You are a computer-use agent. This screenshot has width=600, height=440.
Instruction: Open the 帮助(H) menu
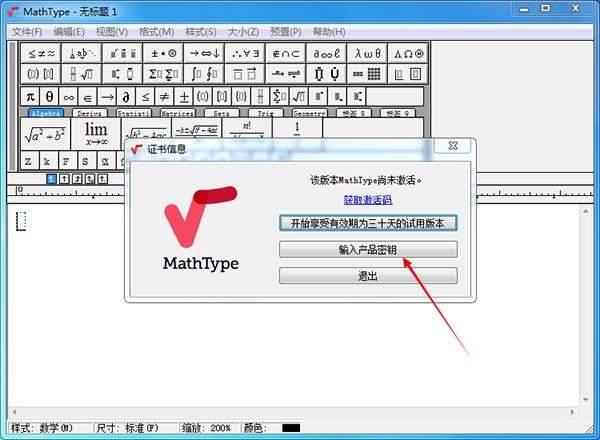(329, 32)
